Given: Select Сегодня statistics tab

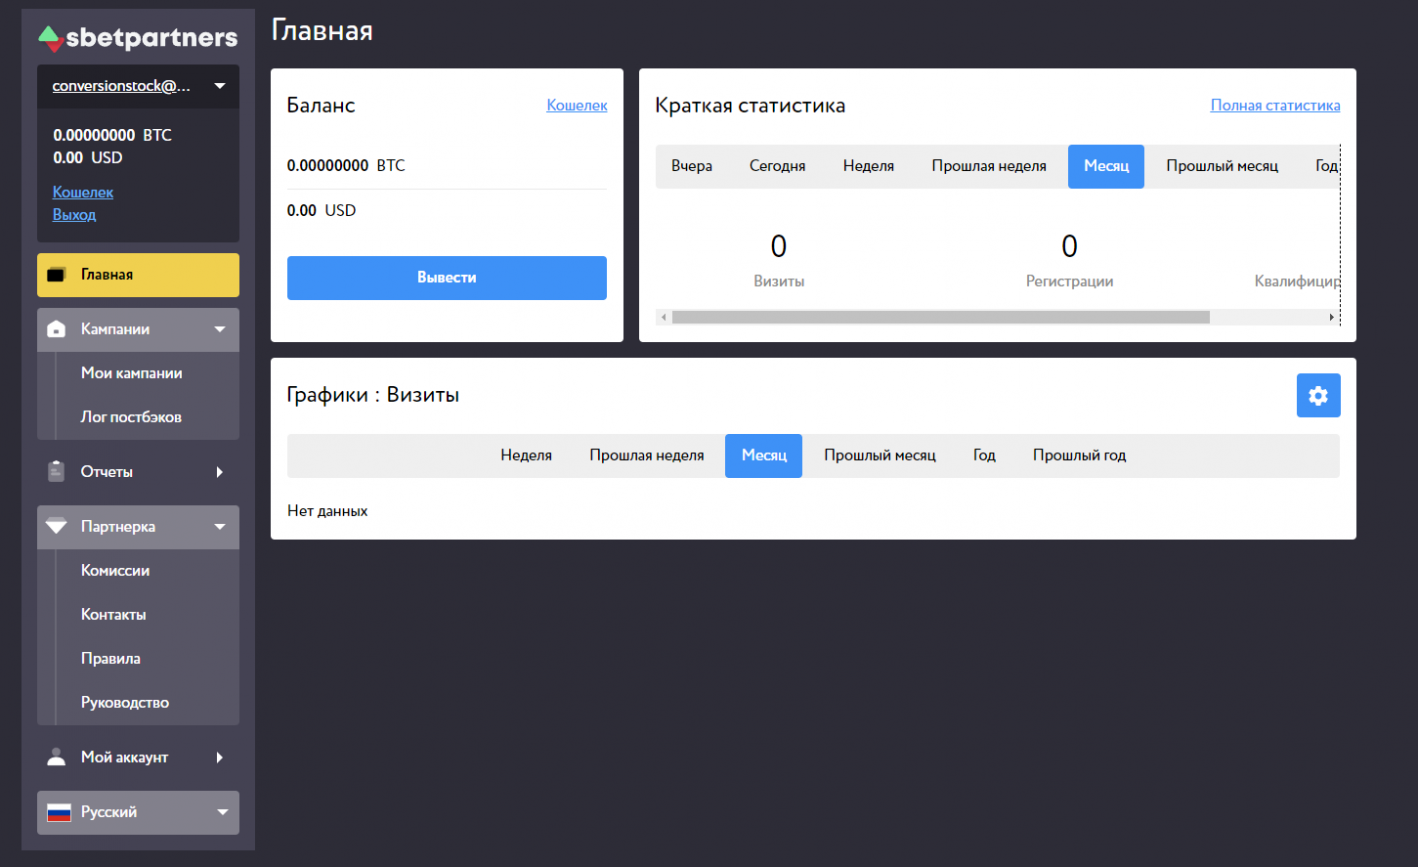Looking at the screenshot, I should tap(777, 166).
